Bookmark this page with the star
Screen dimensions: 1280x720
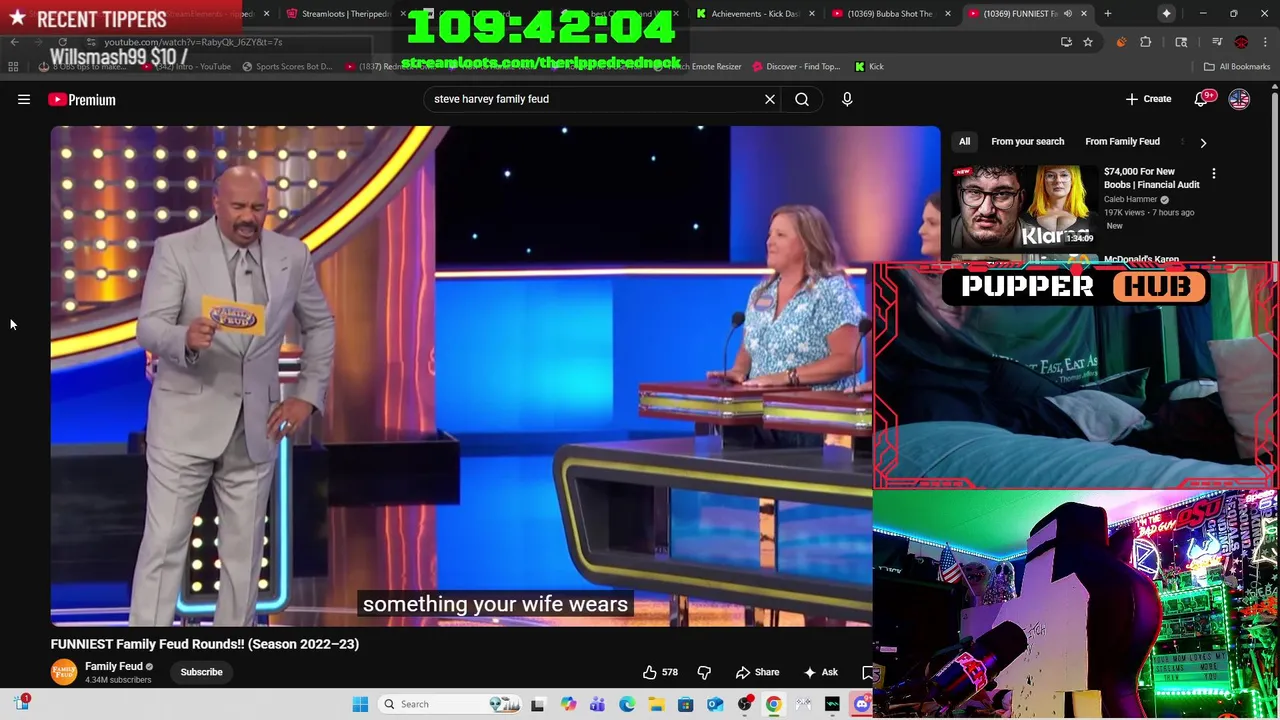(x=1088, y=42)
